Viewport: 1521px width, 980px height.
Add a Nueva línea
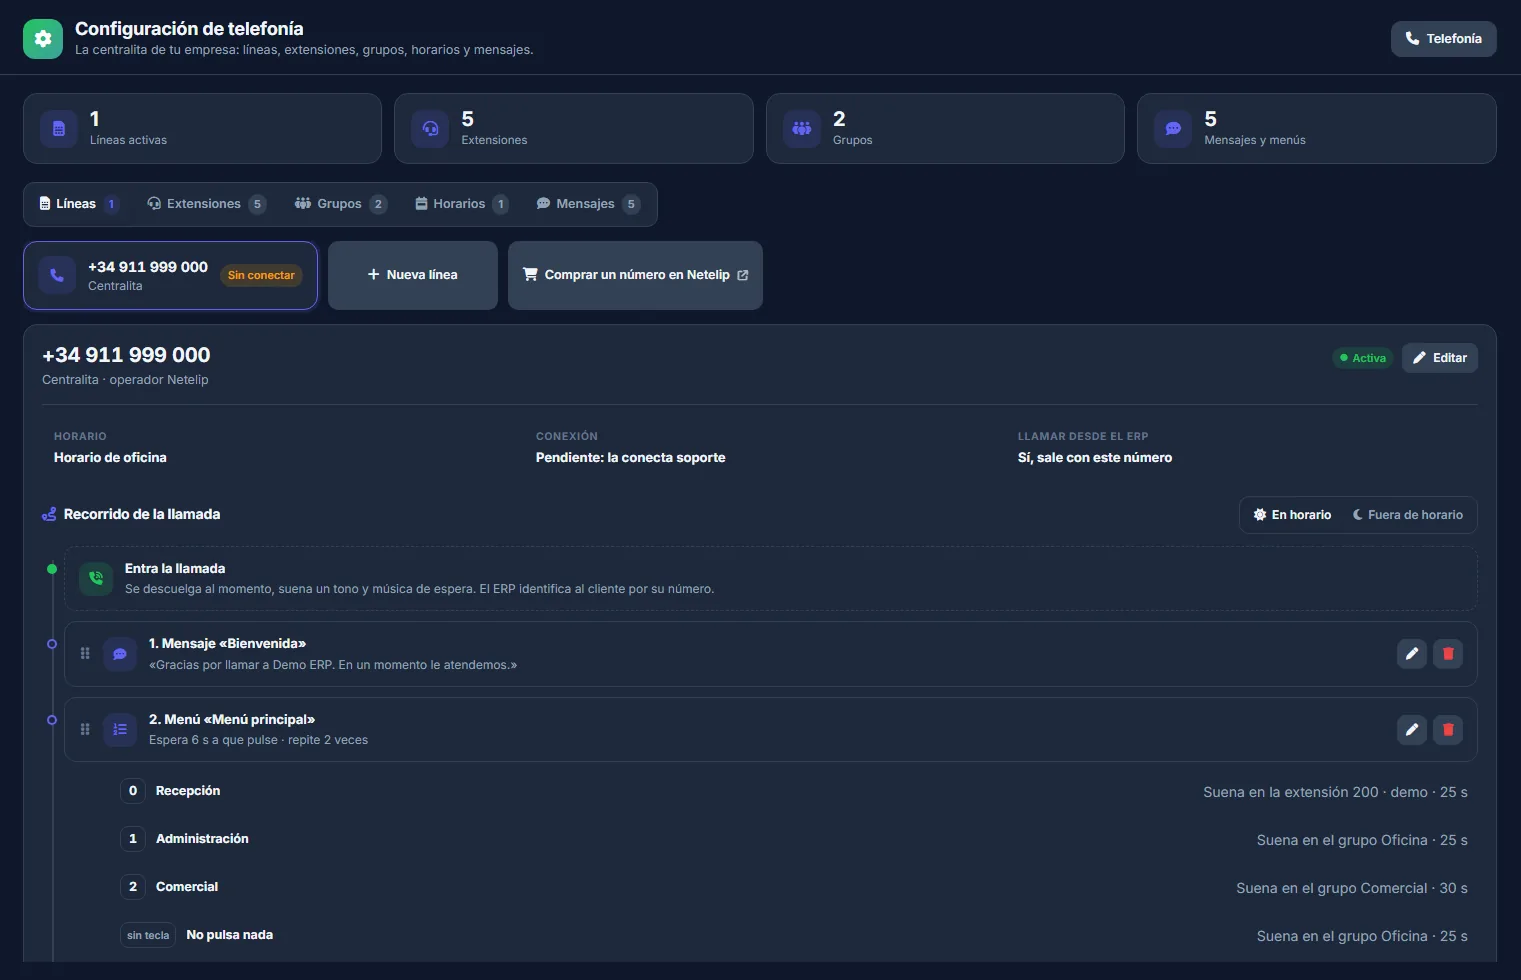point(413,275)
